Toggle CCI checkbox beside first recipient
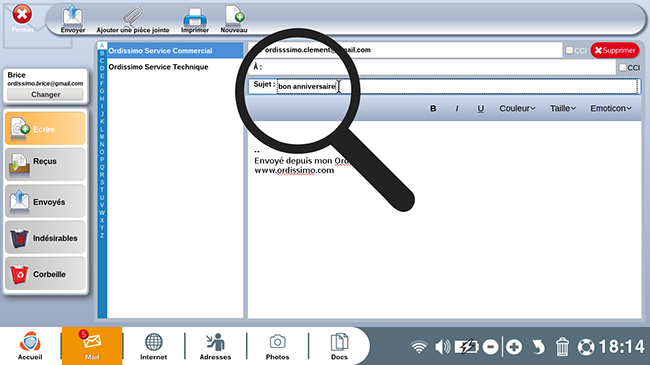 (x=570, y=50)
